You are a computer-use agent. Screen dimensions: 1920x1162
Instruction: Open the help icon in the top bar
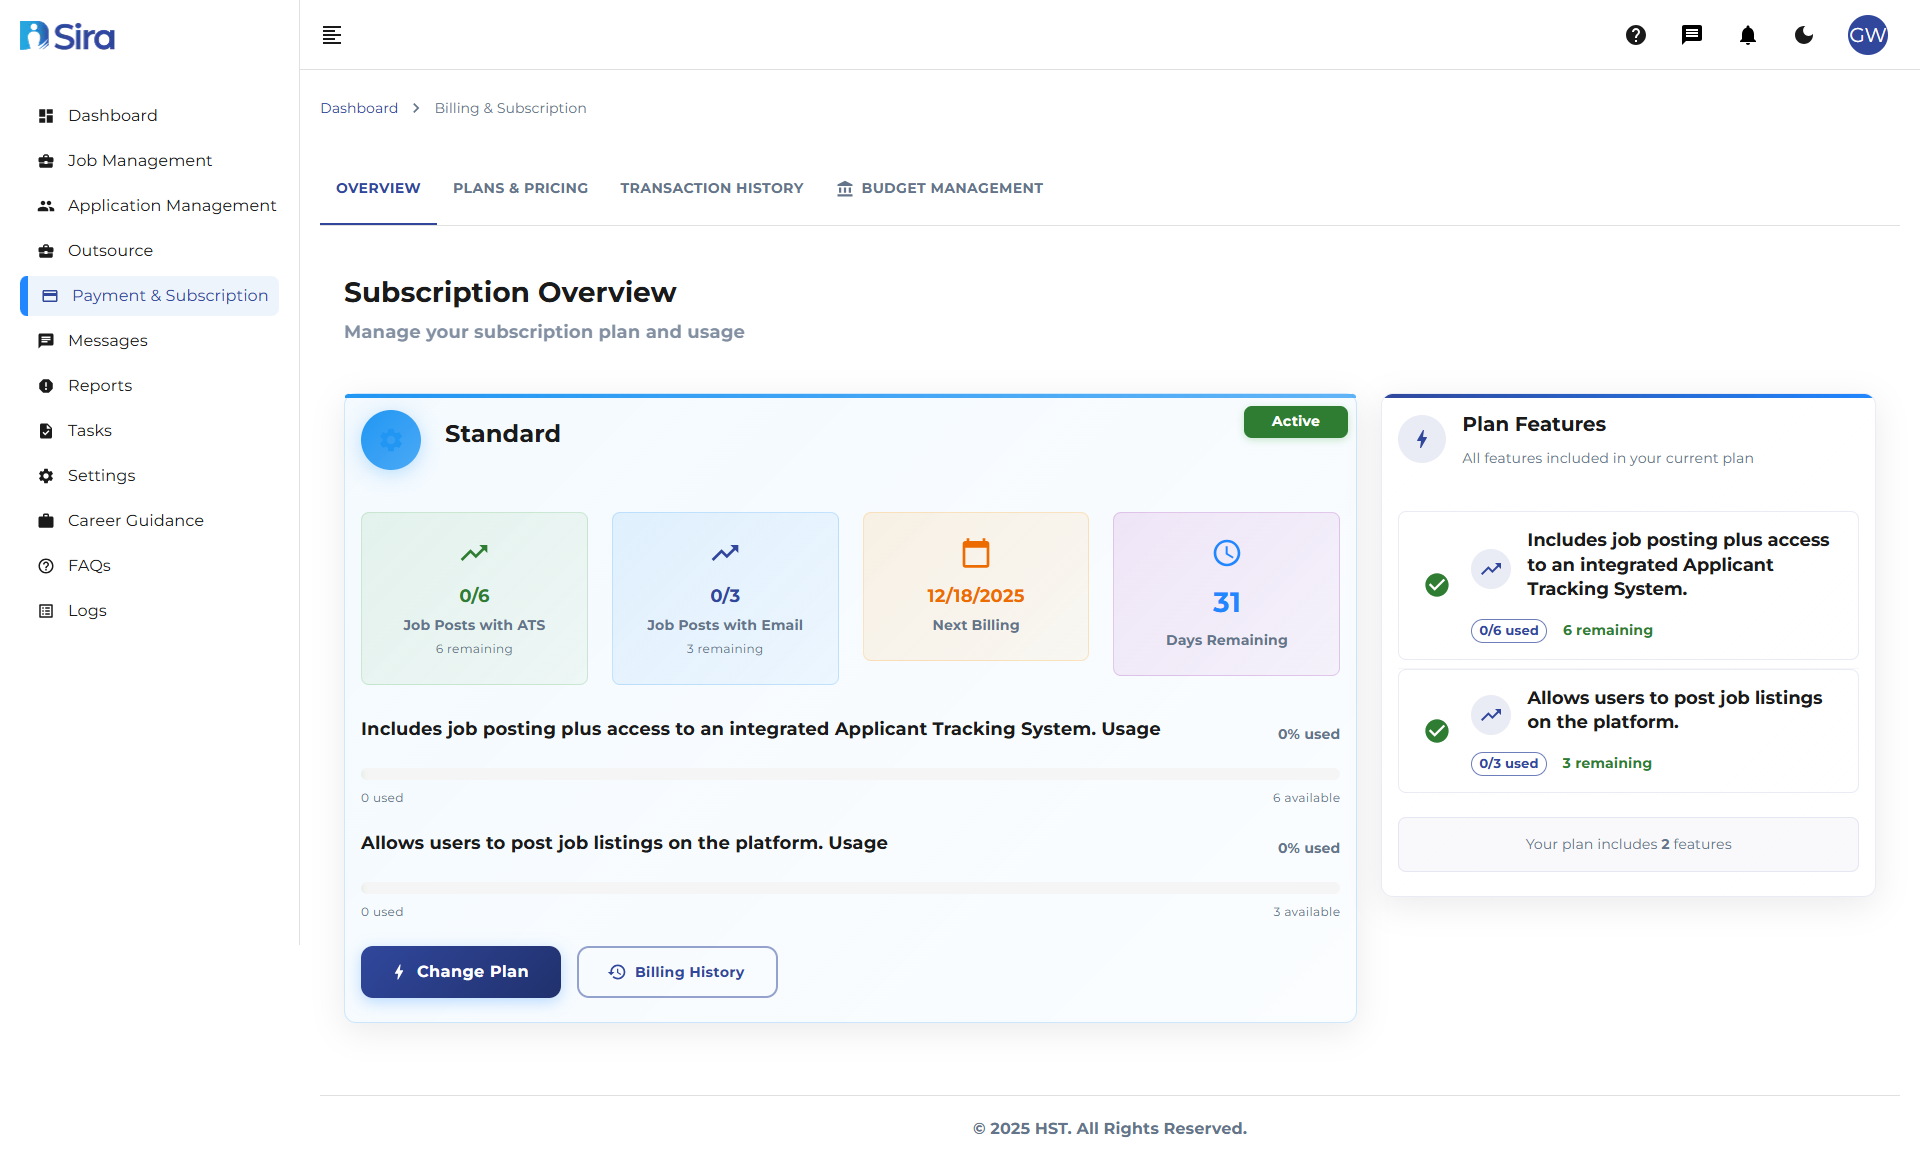1636,35
